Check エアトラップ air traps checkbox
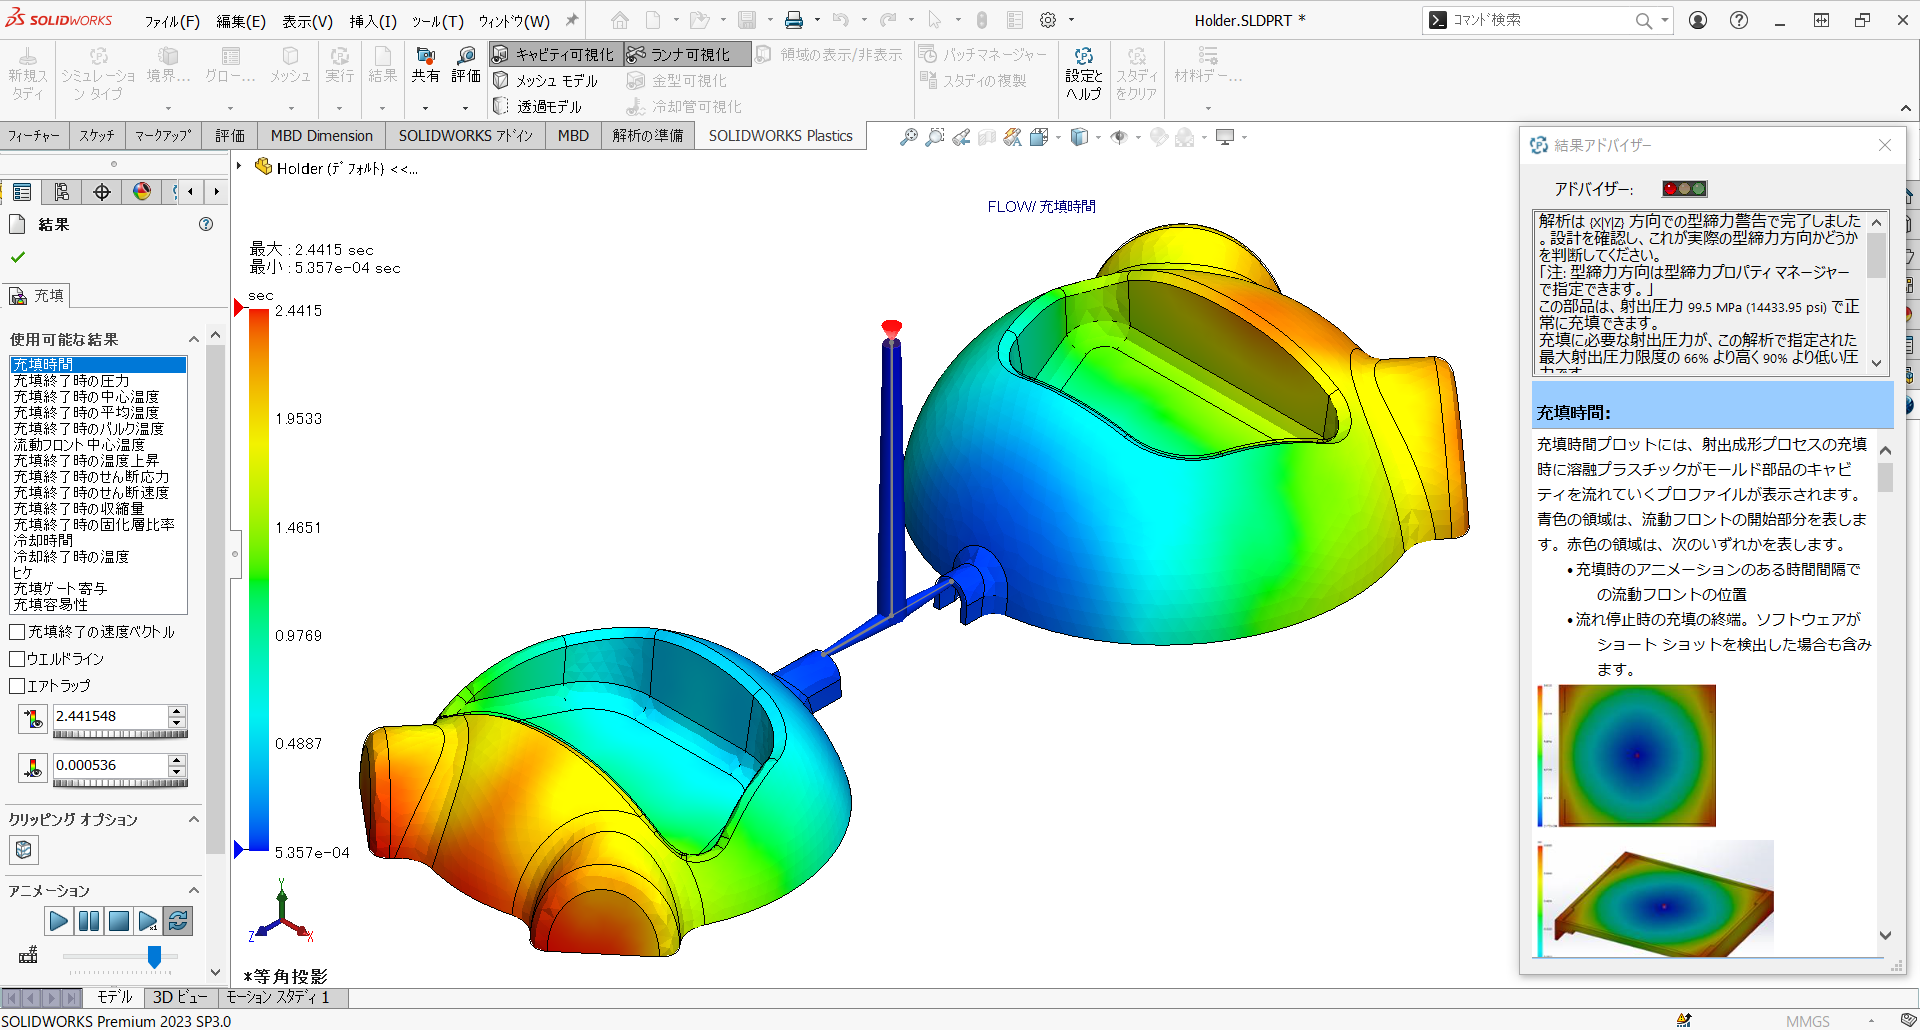This screenshot has height=1030, width=1920. (x=17, y=686)
